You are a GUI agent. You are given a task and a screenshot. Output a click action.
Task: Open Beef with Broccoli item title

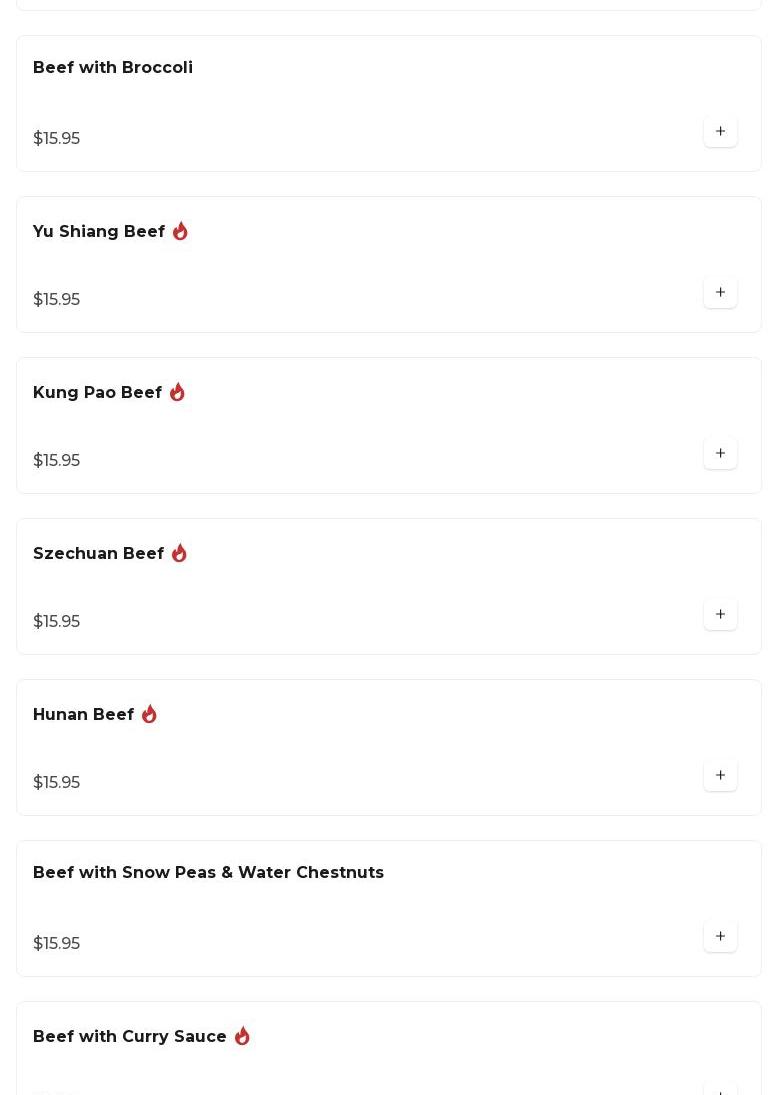pos(113,68)
